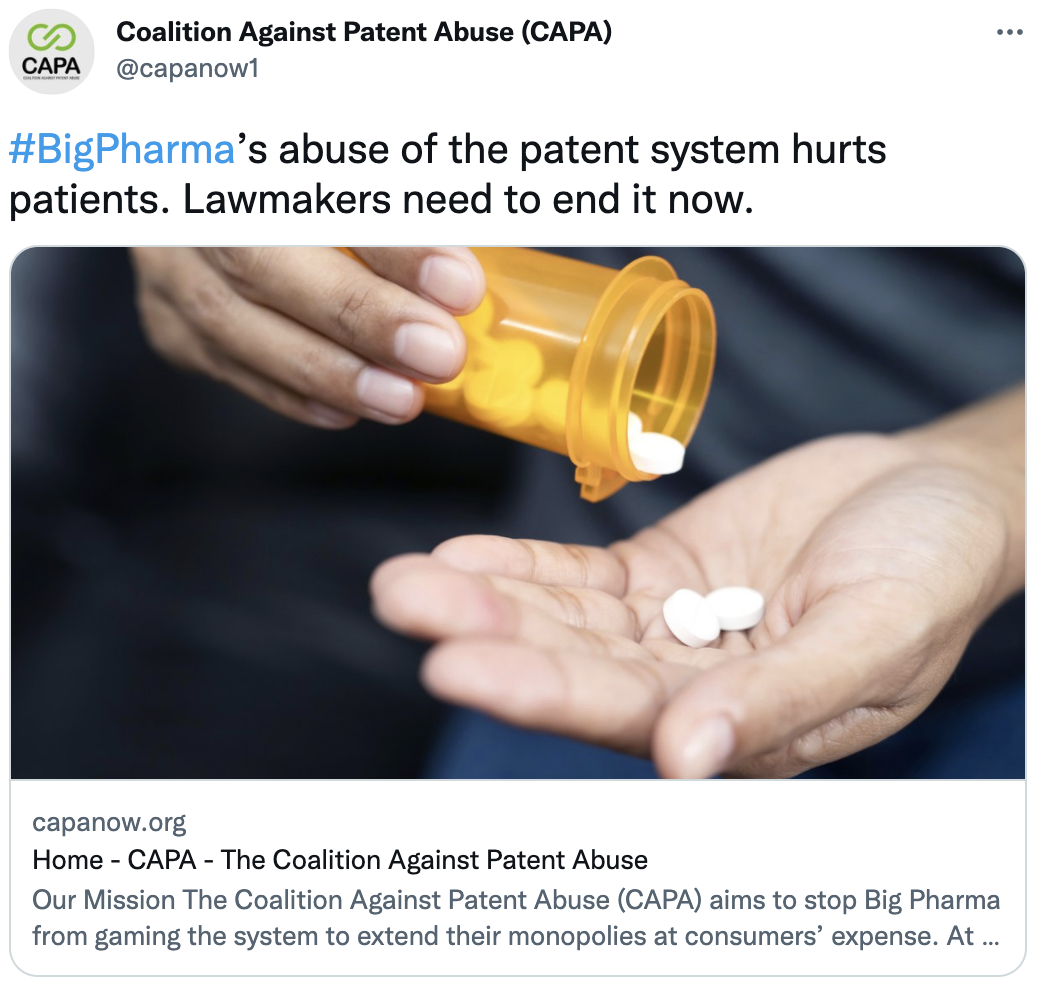Image resolution: width=1048 pixels, height=985 pixels.
Task: Open the #BigPharma hashtag
Action: click(x=122, y=148)
